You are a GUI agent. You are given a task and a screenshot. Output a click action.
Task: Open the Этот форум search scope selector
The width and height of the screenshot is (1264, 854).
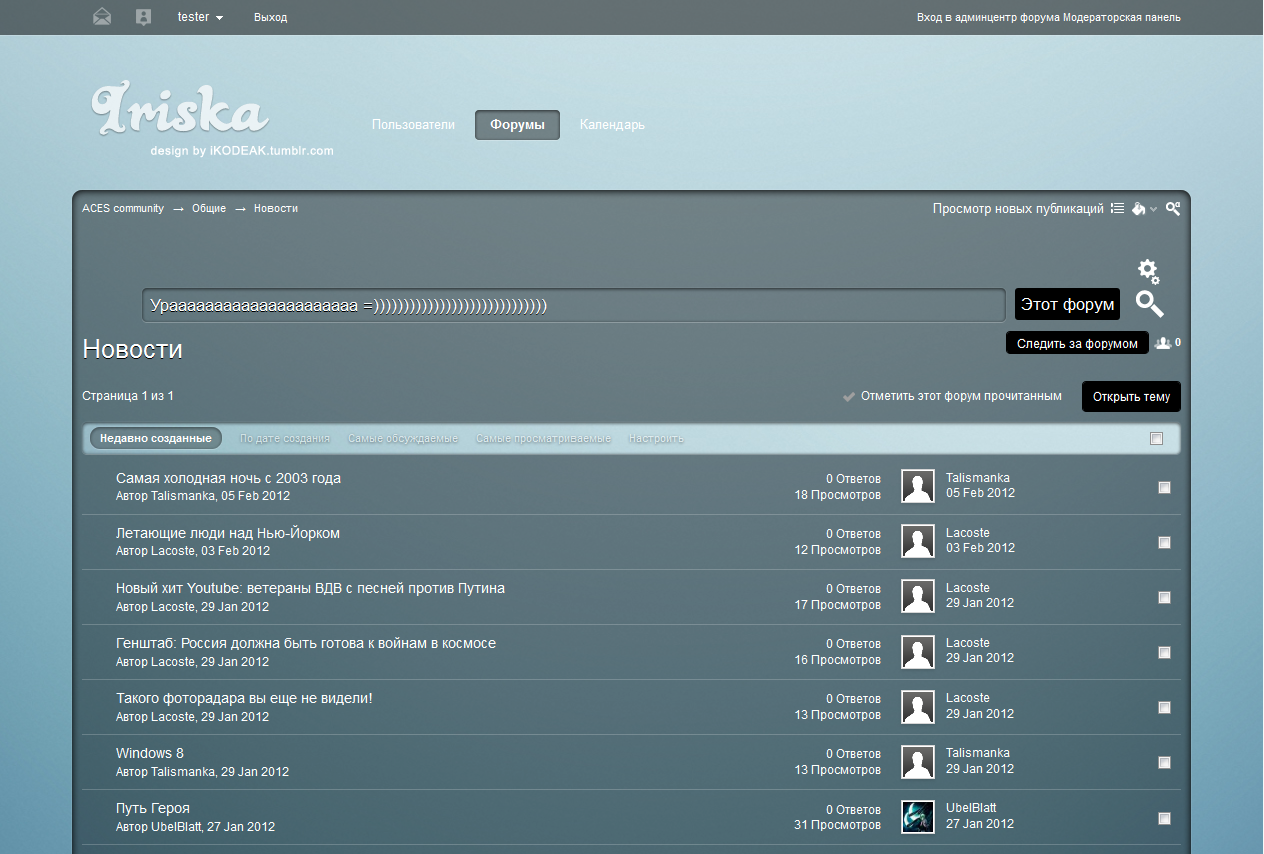click(x=1067, y=304)
